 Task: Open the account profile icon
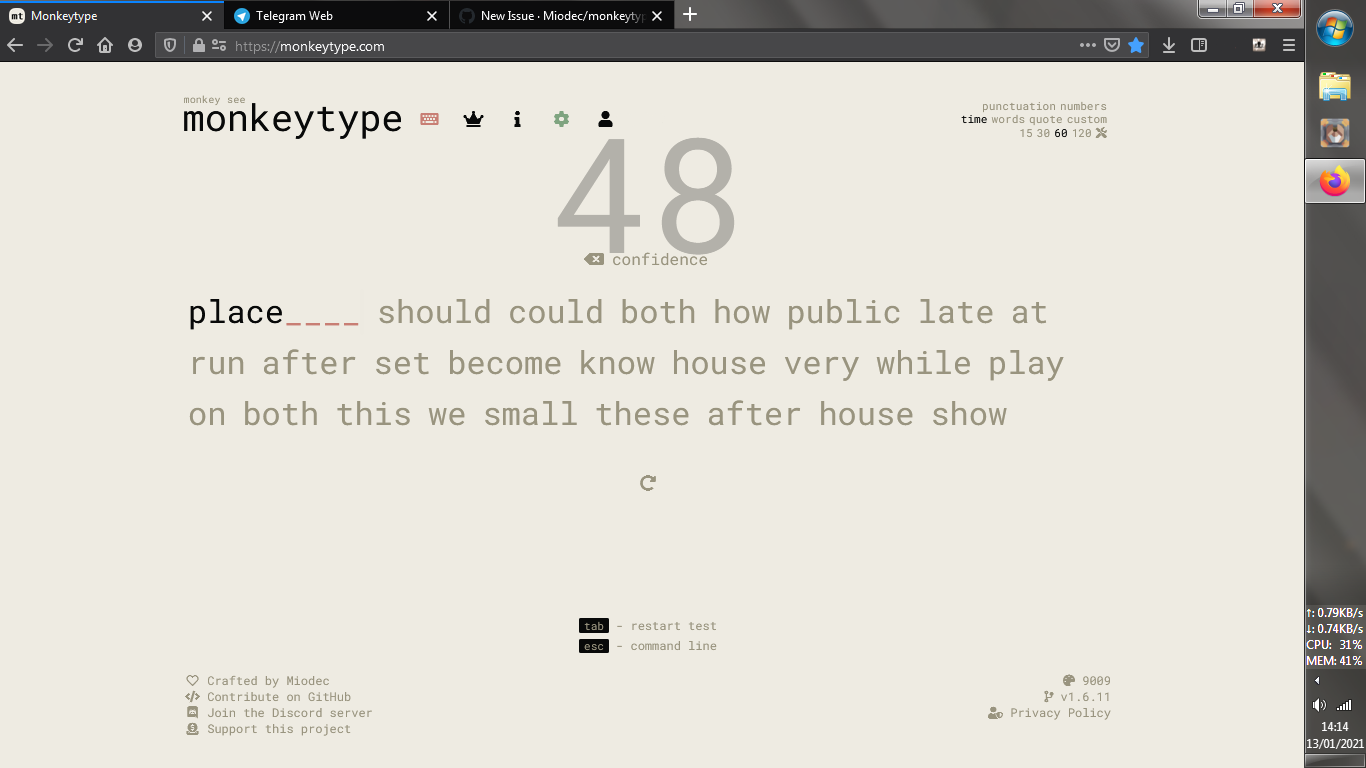click(x=605, y=119)
